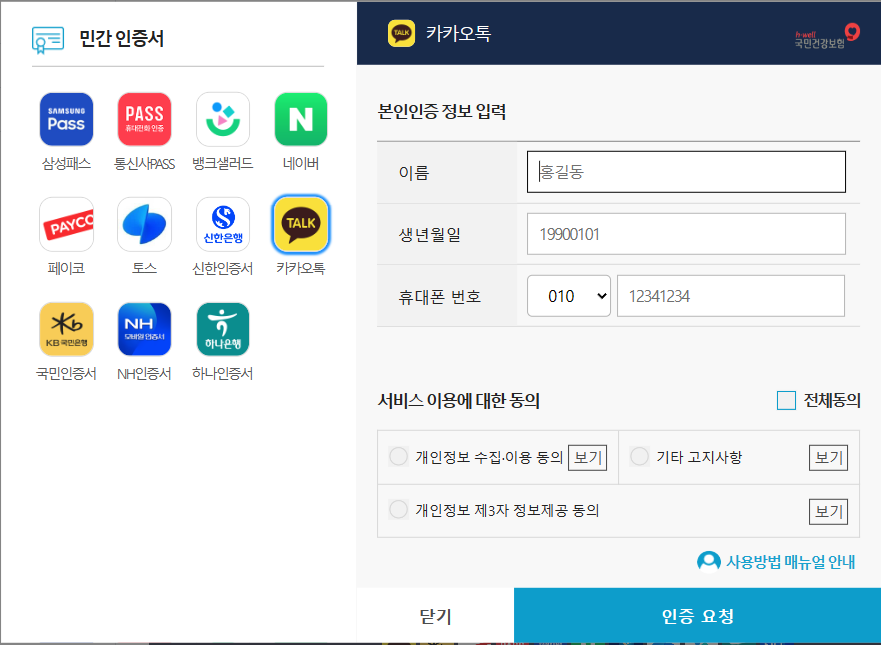This screenshot has width=881, height=645.
Task: Click the 생년월일 birthdate input field
Action: (686, 234)
